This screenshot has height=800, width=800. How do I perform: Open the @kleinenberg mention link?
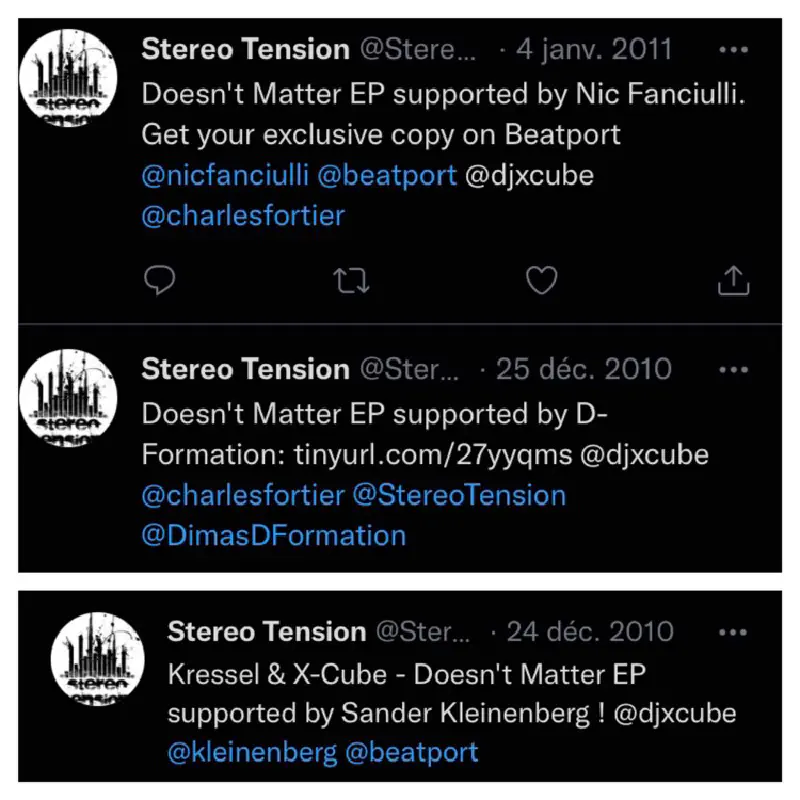pyautogui.click(x=252, y=753)
